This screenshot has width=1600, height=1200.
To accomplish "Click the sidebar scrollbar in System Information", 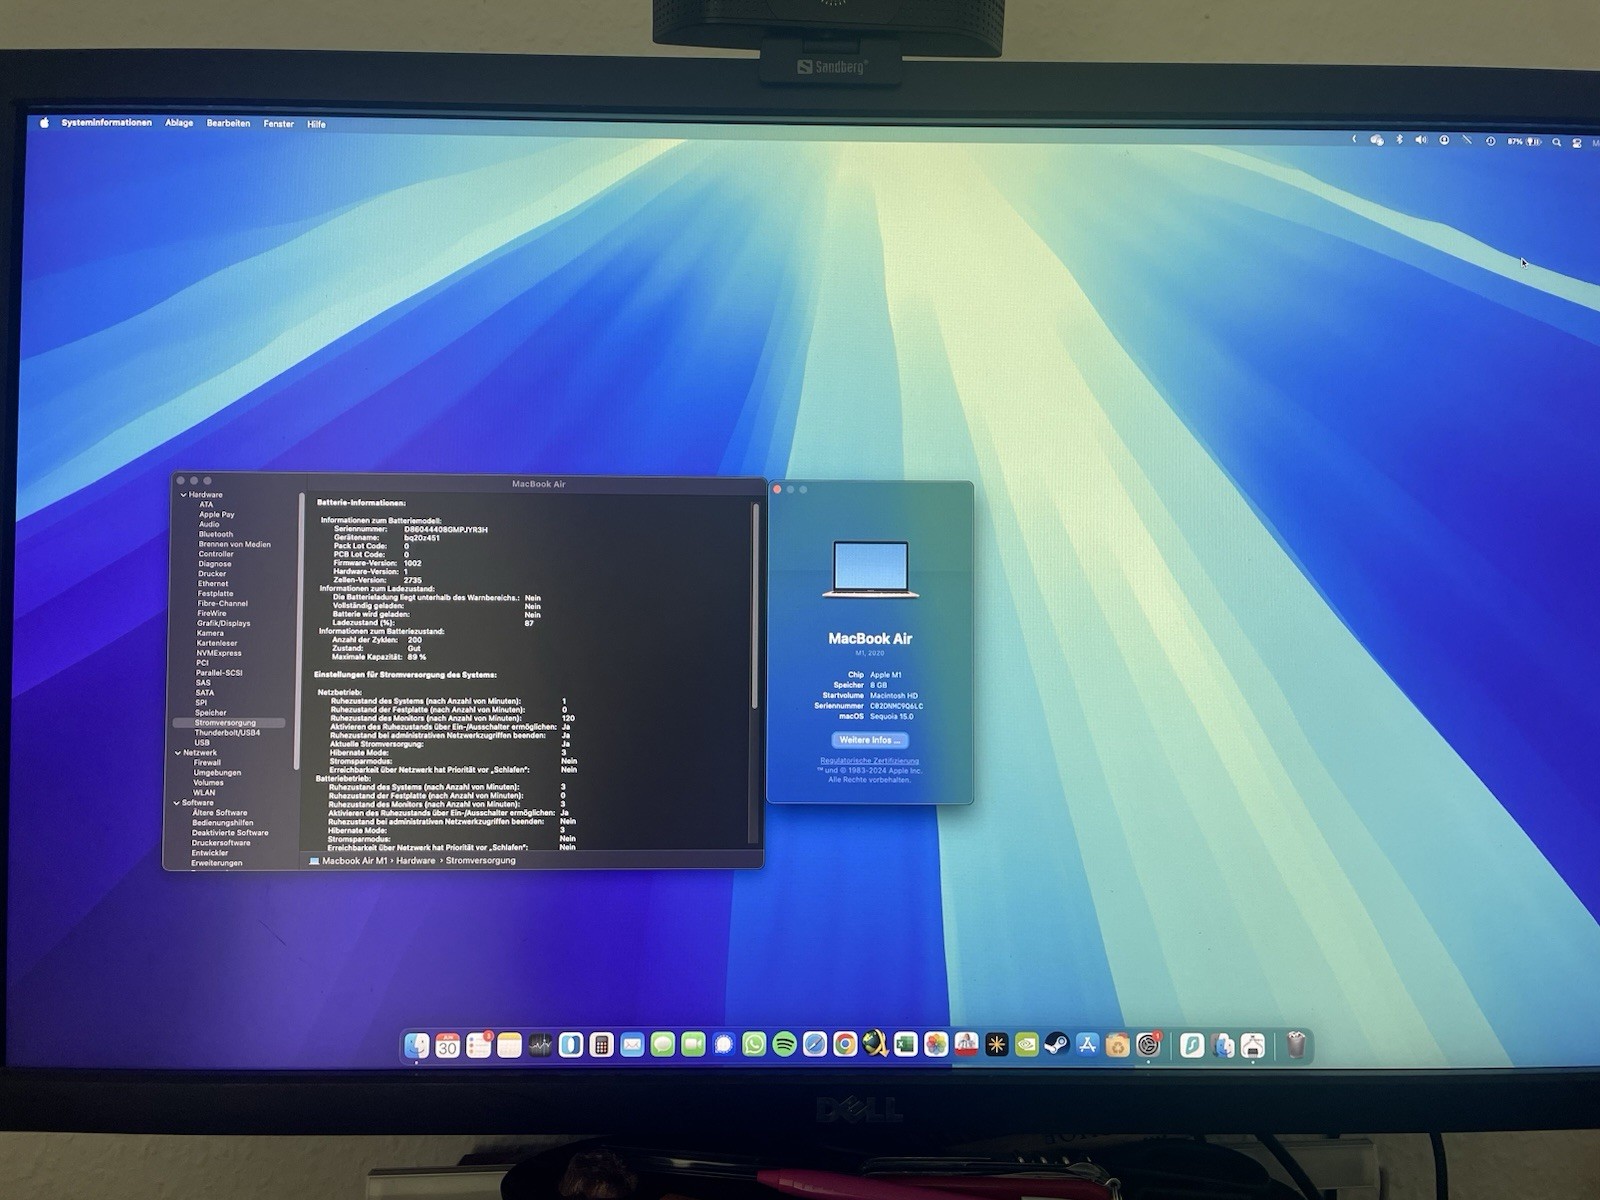I will [x=297, y=630].
